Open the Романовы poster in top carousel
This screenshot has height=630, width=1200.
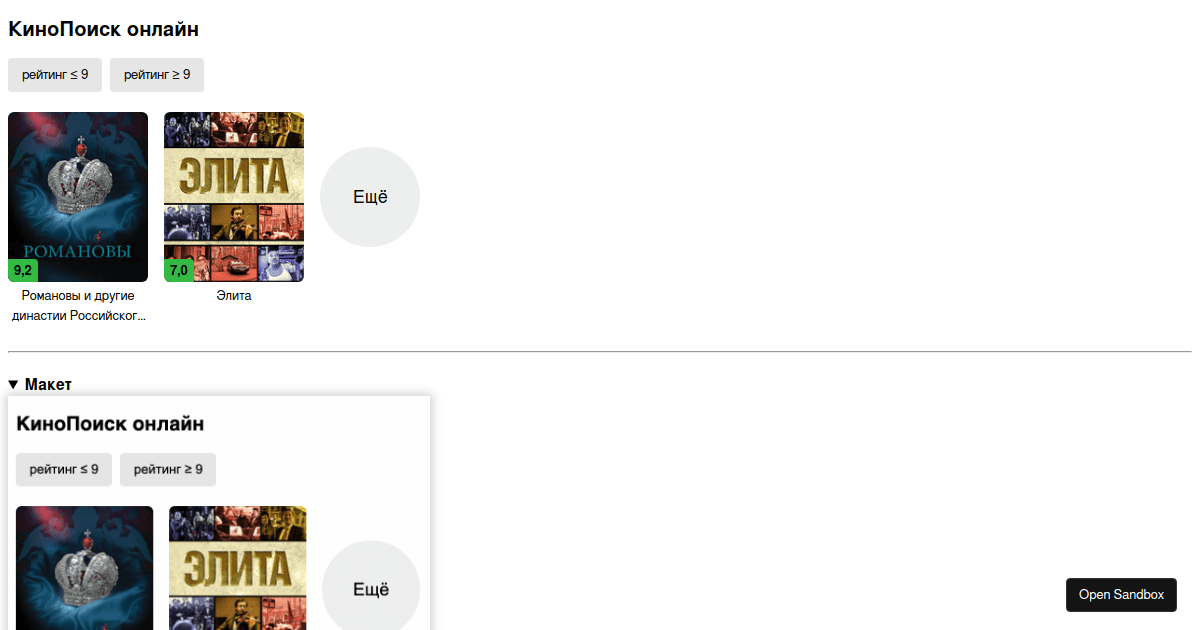coord(78,197)
